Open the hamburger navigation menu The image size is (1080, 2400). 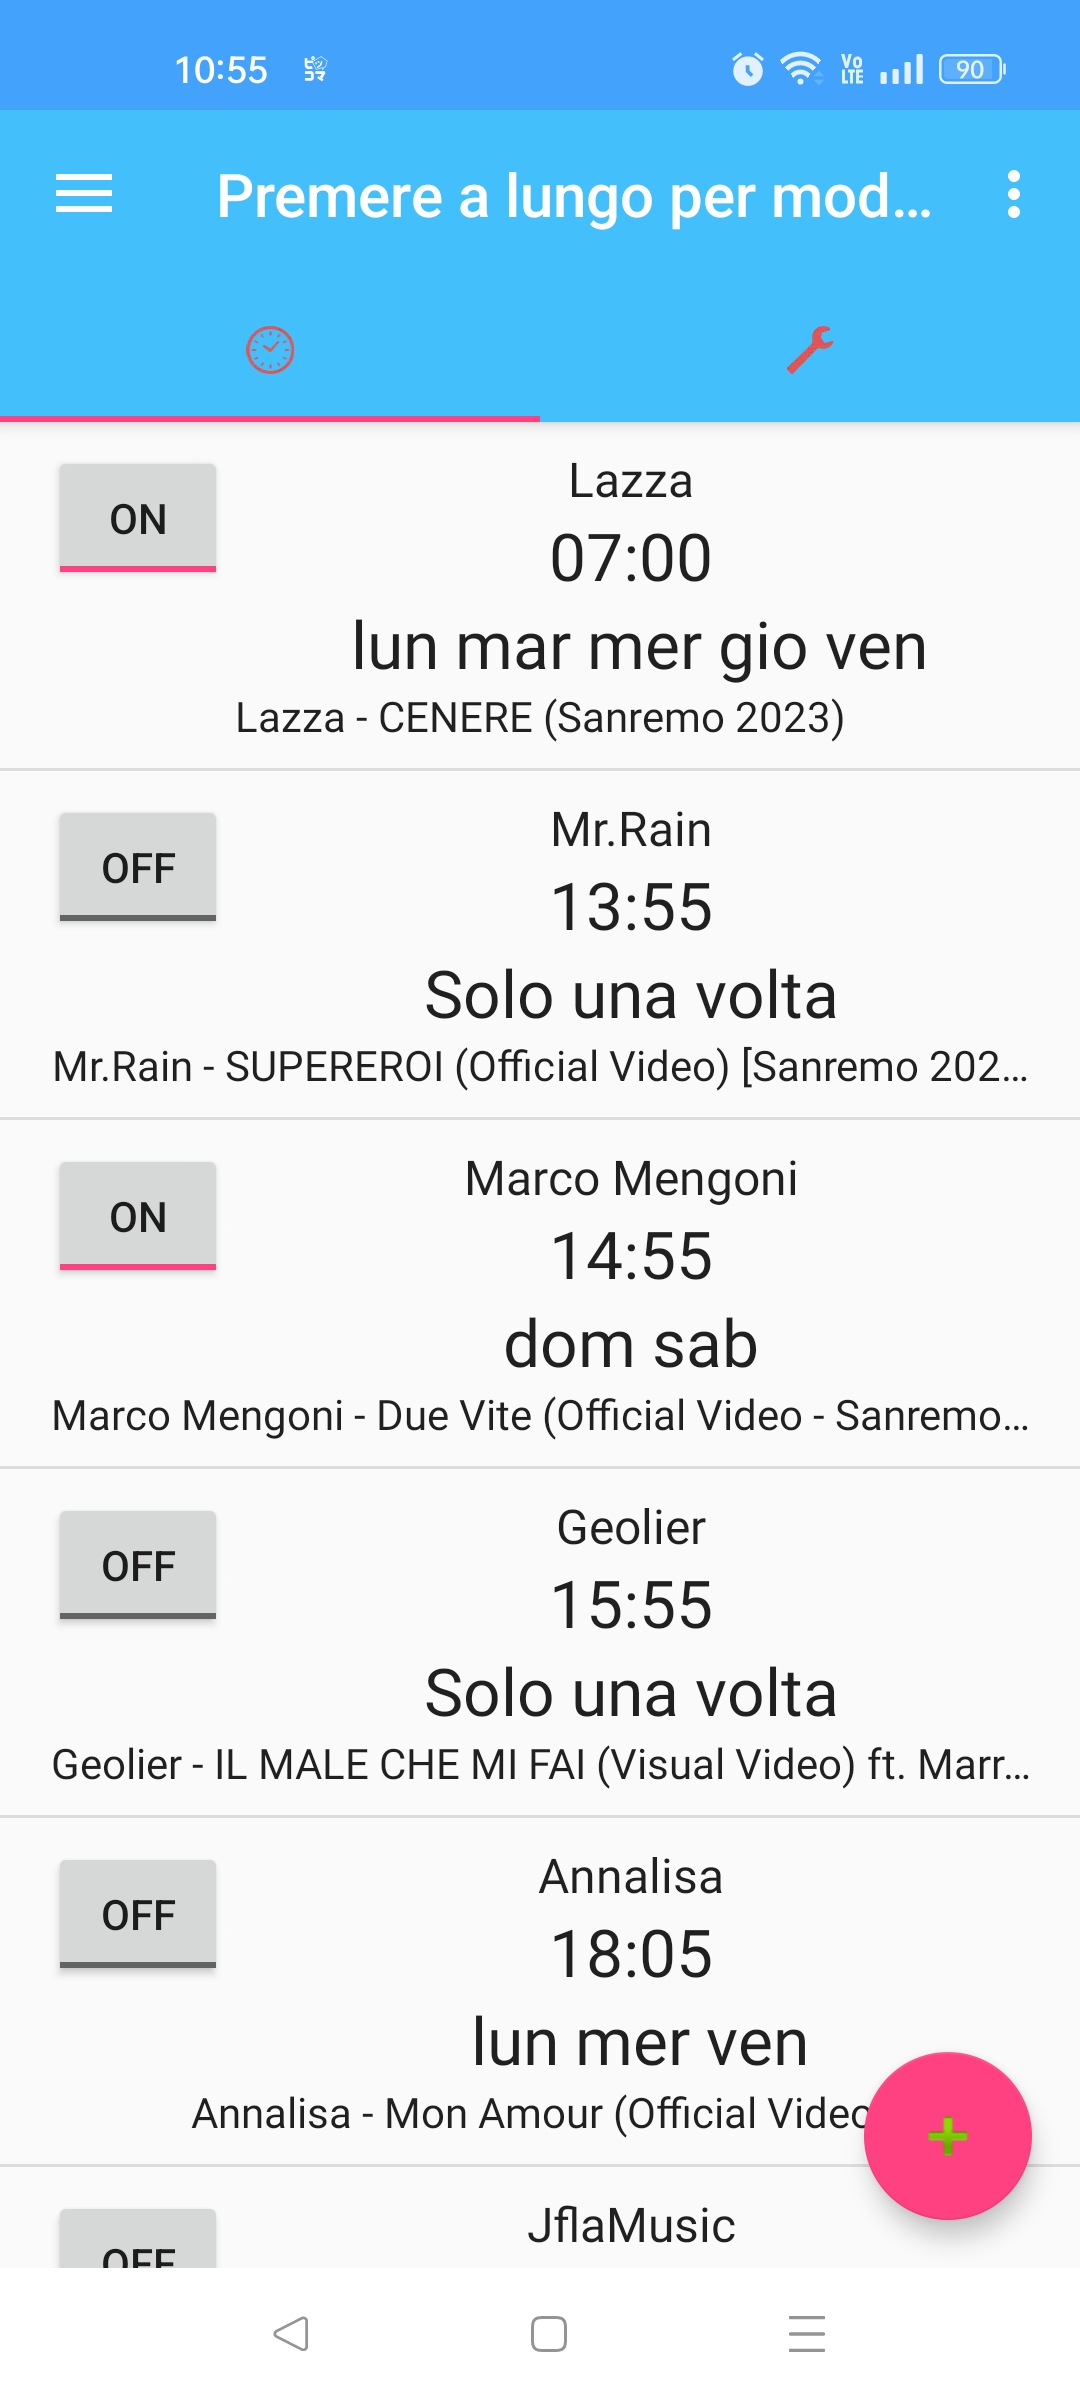pyautogui.click(x=84, y=194)
